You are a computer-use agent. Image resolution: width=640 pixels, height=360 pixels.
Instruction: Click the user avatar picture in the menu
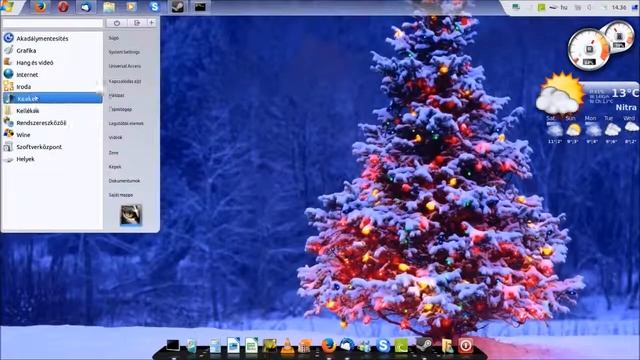[x=131, y=215]
